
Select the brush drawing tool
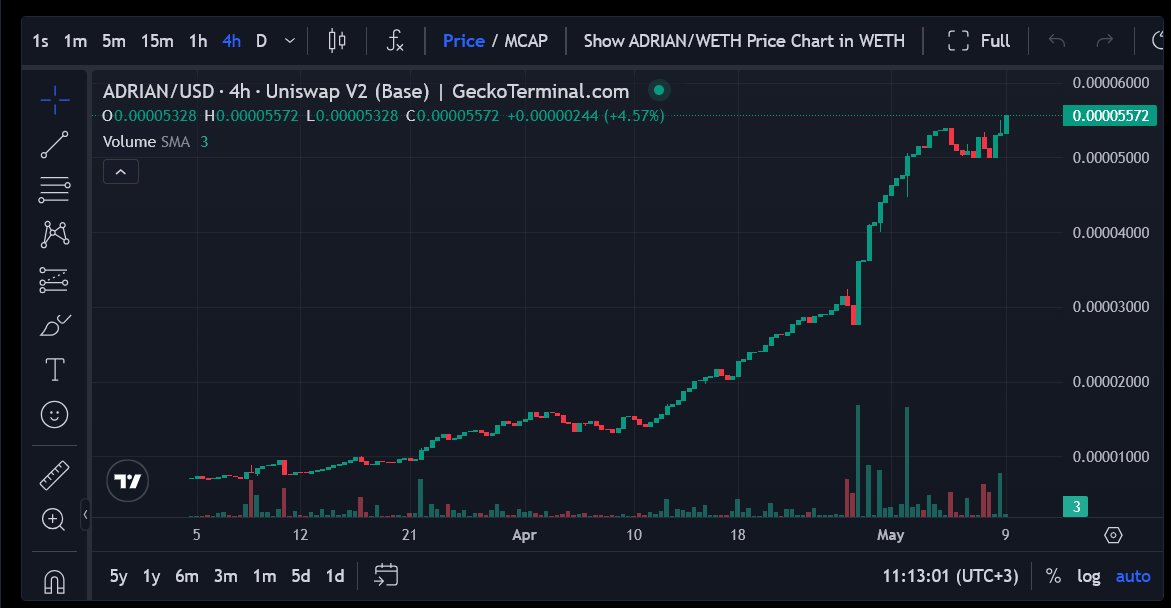pyautogui.click(x=55, y=325)
